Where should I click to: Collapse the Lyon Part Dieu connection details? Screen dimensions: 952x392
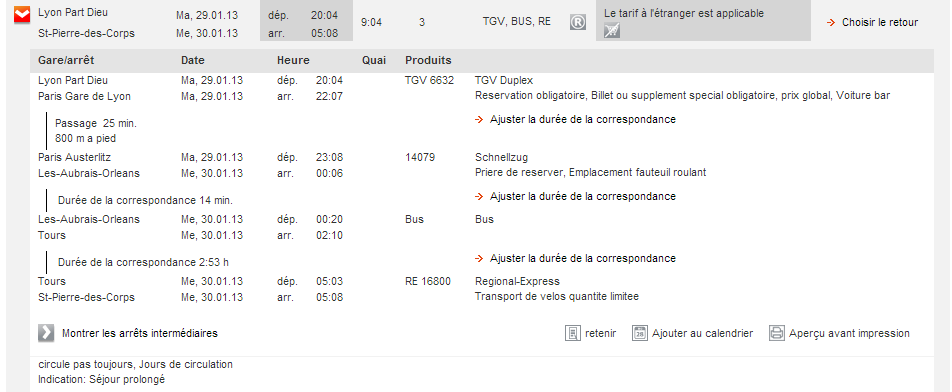coord(22,15)
